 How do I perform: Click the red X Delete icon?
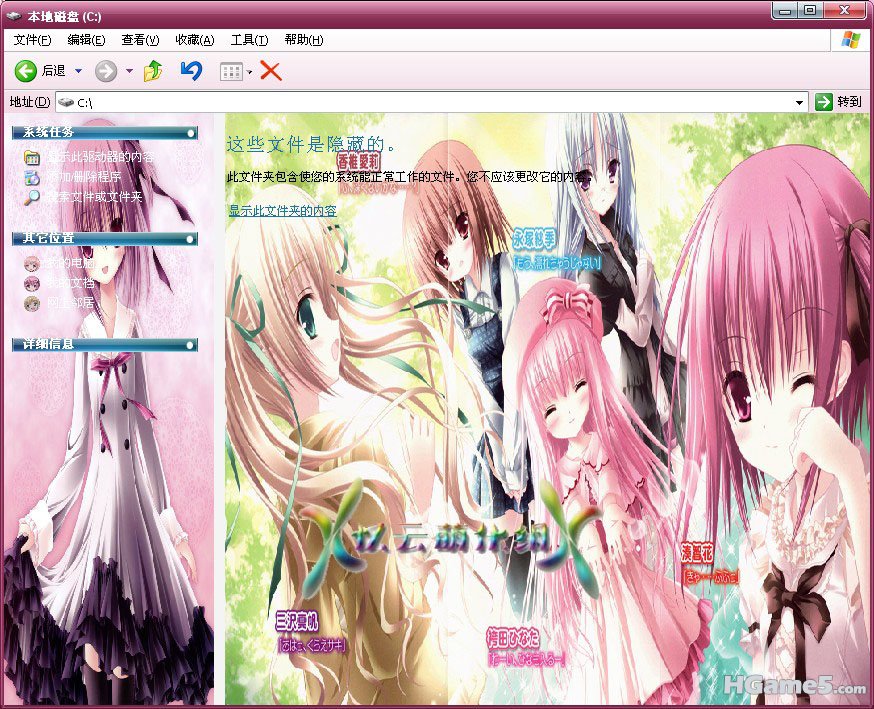point(270,71)
